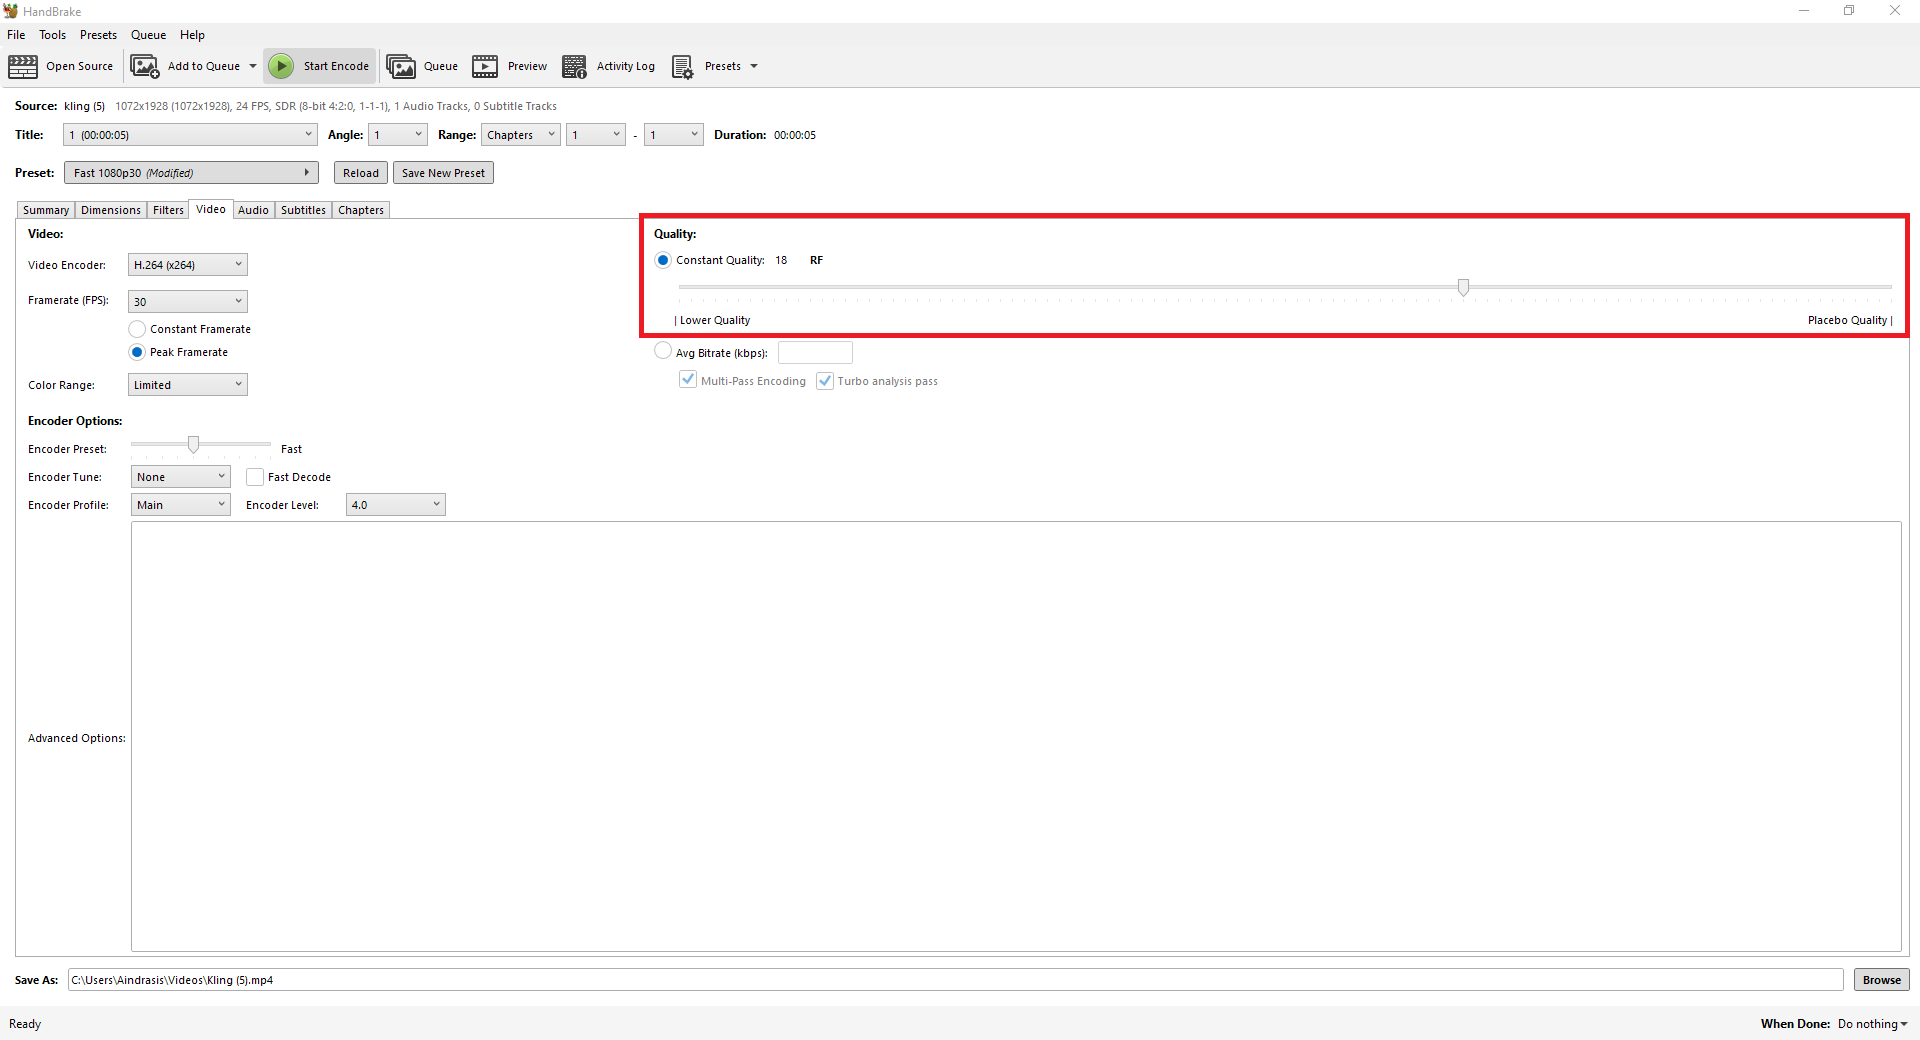This screenshot has width=1920, height=1040.
Task: Open the Video Encoder dropdown
Action: 188,265
